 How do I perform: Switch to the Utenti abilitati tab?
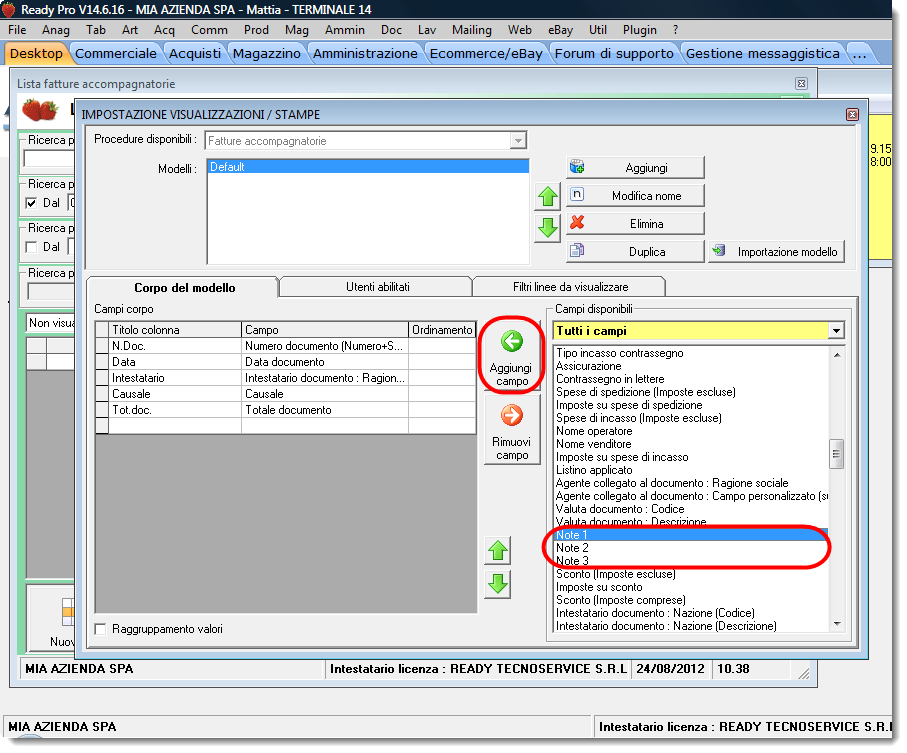377,287
